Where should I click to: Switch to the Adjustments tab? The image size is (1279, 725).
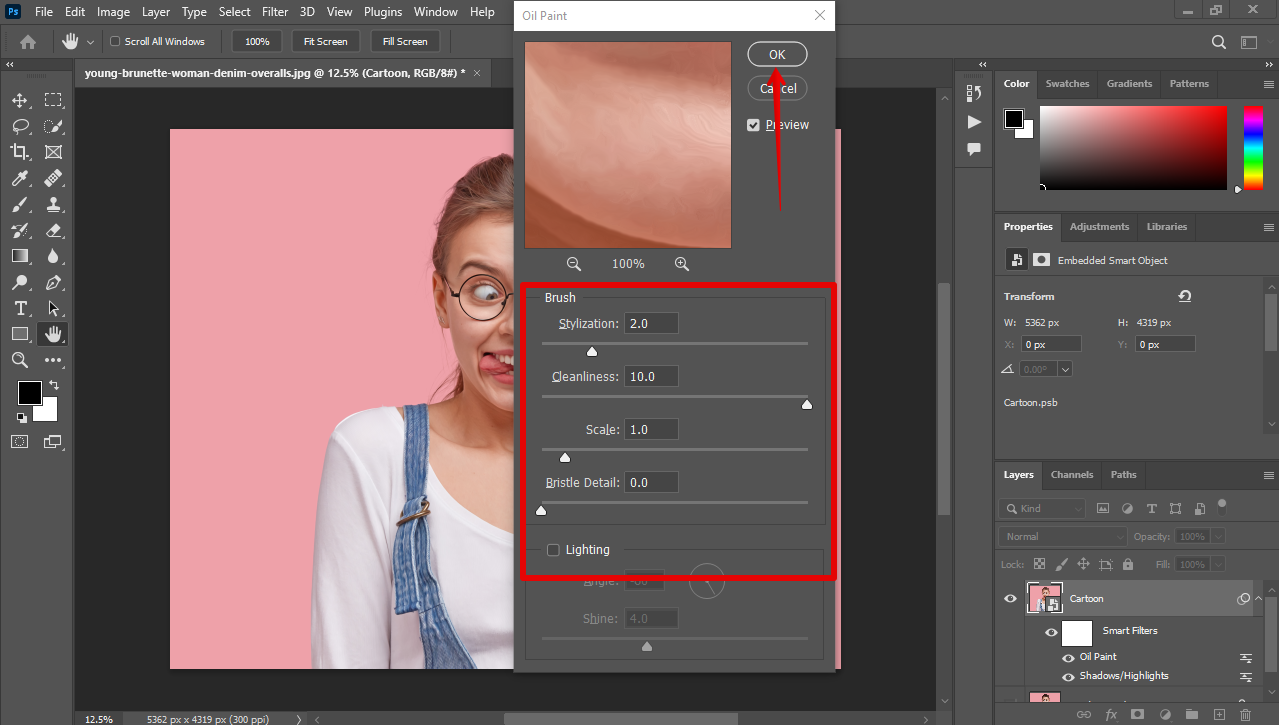click(x=1099, y=227)
